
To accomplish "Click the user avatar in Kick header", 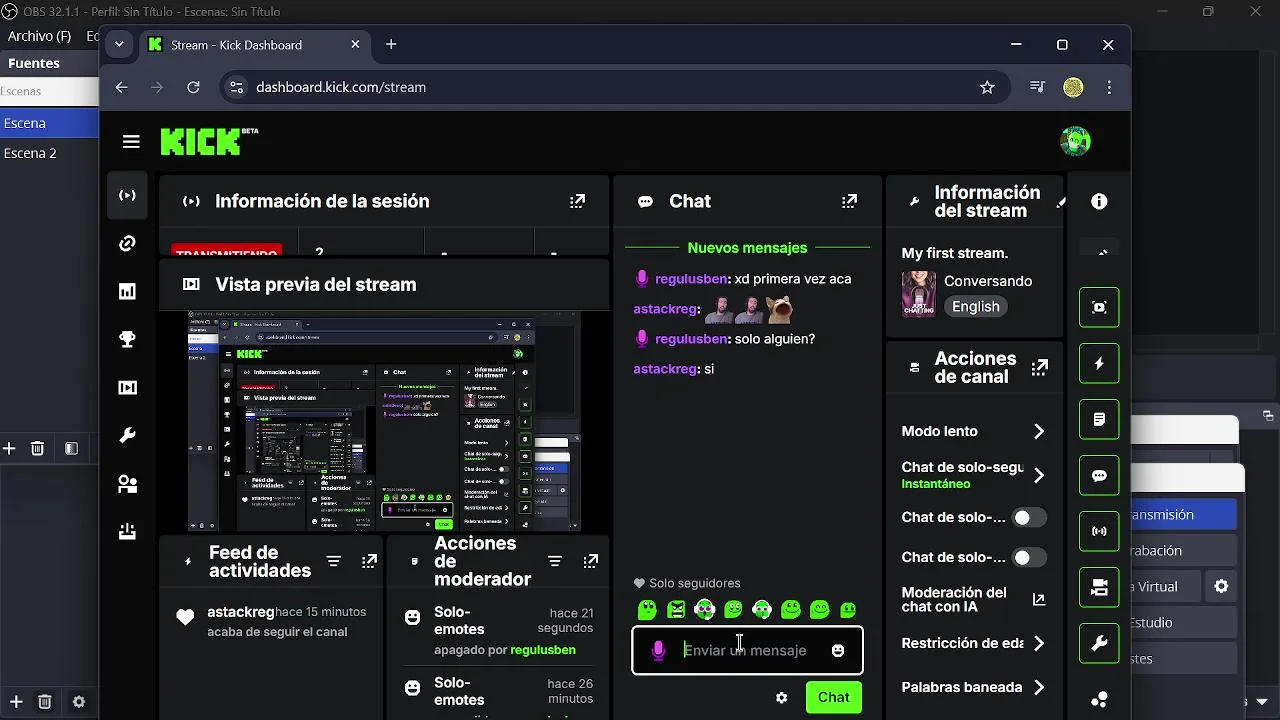I will pos(1075,141).
